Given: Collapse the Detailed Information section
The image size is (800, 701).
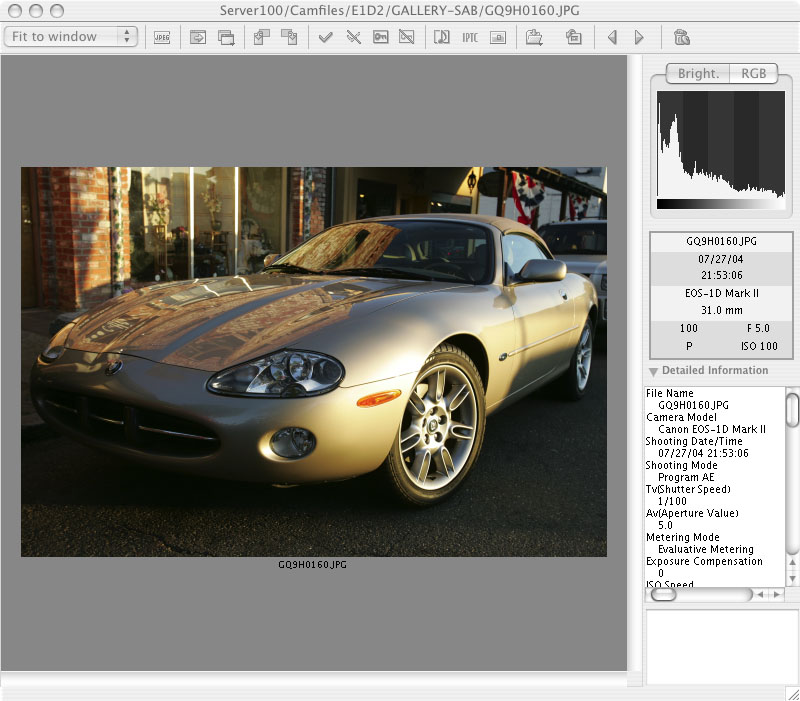Looking at the screenshot, I should [x=653, y=371].
